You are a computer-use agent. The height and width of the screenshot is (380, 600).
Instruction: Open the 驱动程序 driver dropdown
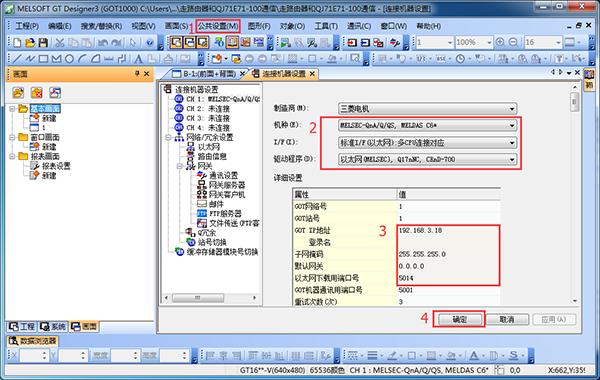click(427, 159)
